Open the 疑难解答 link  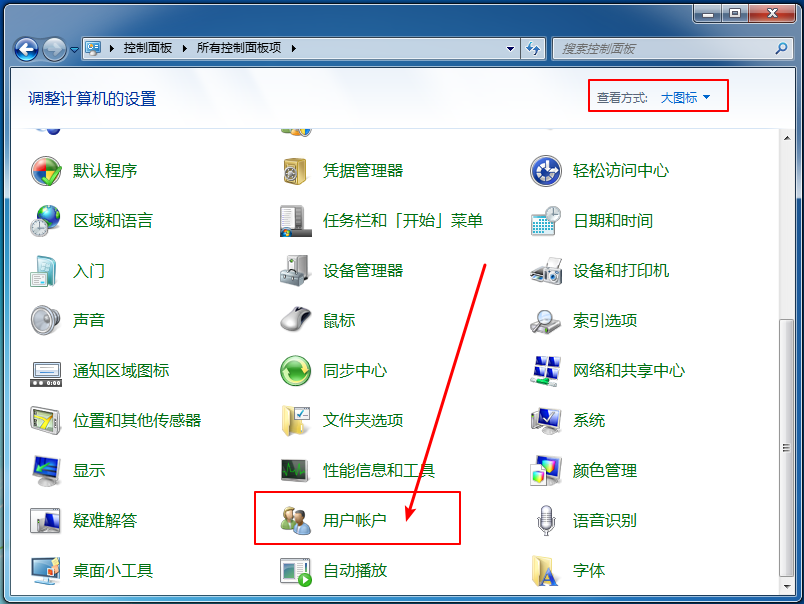[105, 520]
